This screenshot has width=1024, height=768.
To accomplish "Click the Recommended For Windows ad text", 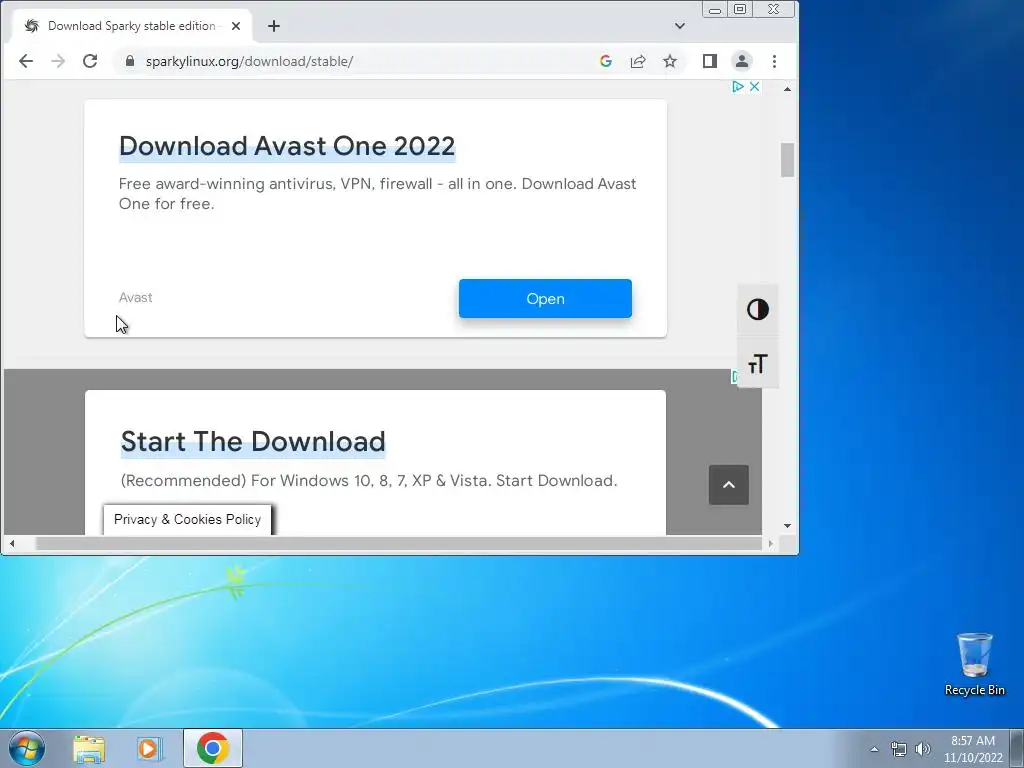I will 369,481.
